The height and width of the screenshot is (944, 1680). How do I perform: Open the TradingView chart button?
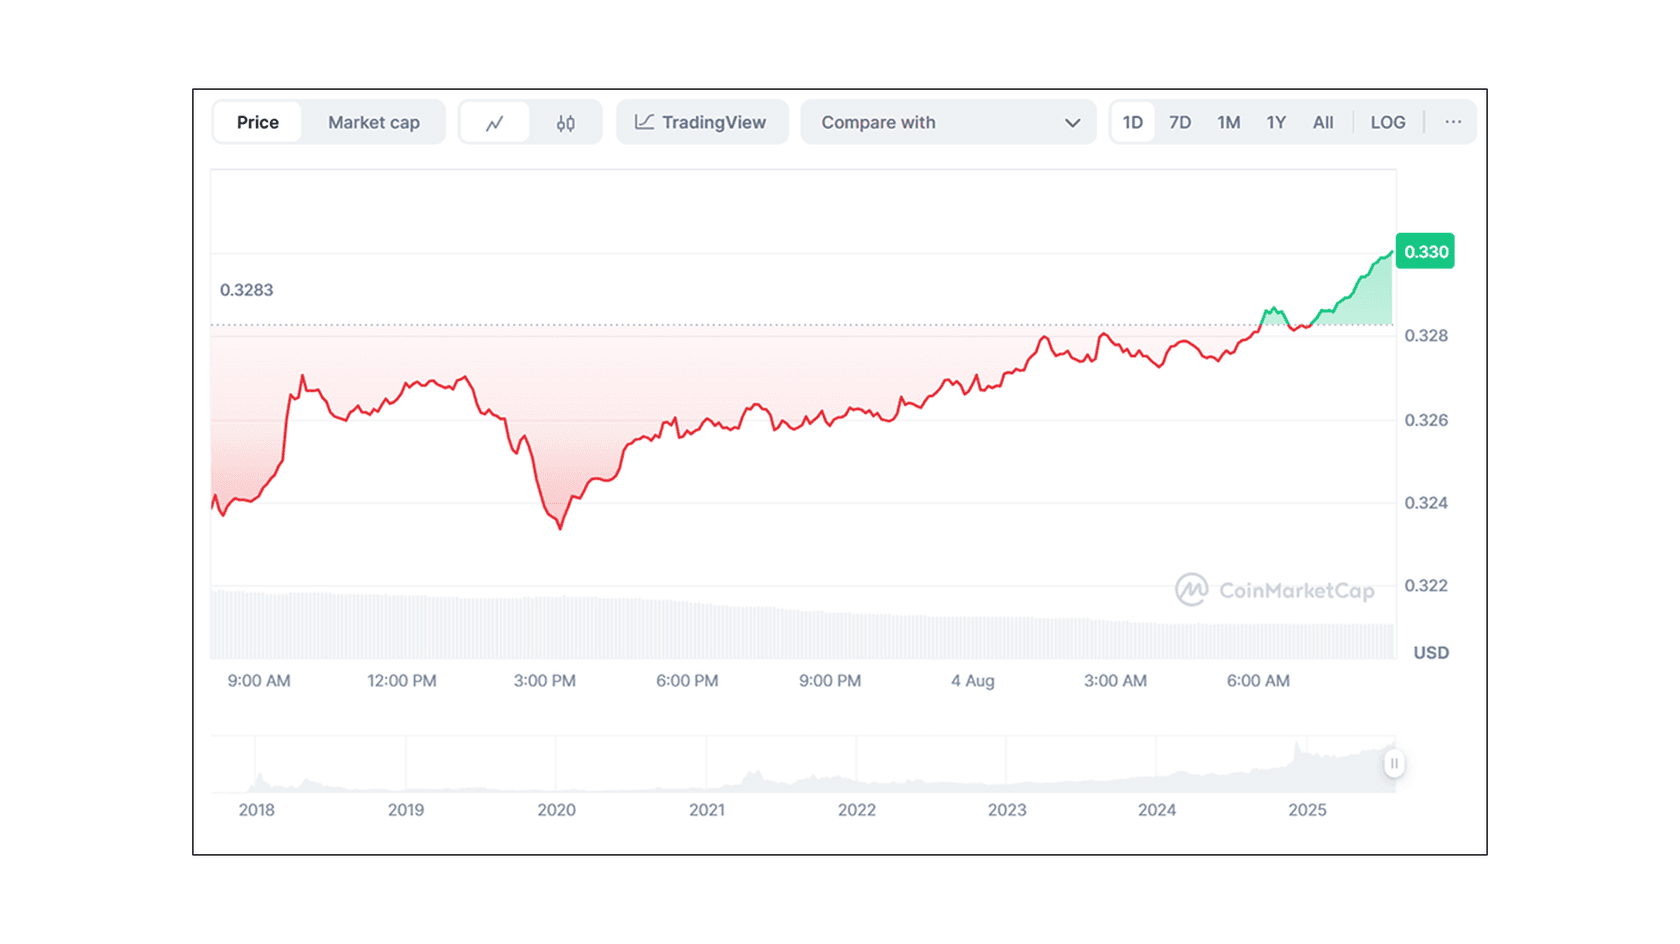click(702, 122)
